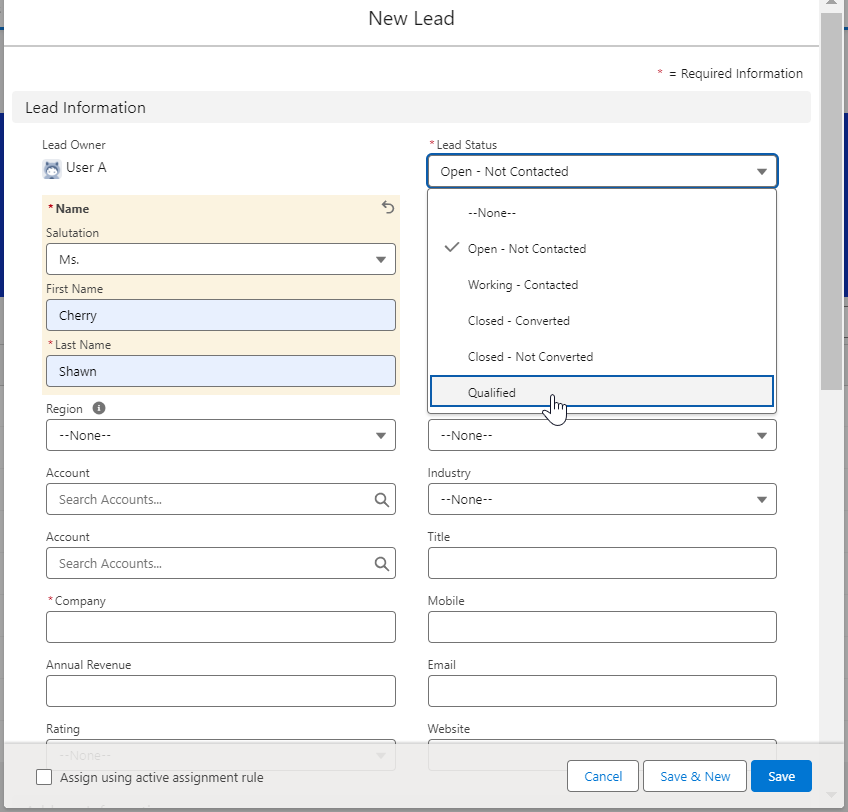
Task: Click the scrollbar up arrow at top right
Action: (x=831, y=7)
